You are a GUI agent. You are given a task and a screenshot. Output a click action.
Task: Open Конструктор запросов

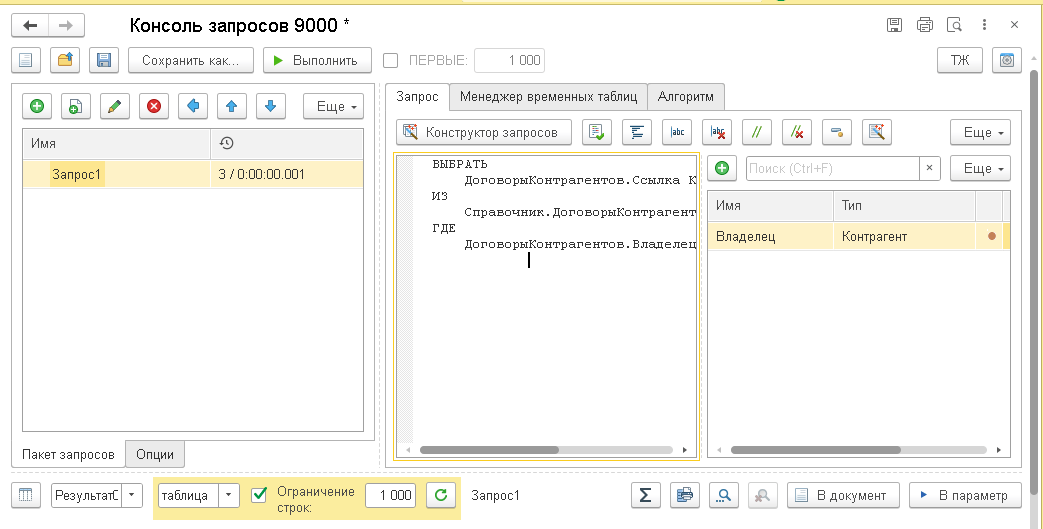pyautogui.click(x=484, y=132)
